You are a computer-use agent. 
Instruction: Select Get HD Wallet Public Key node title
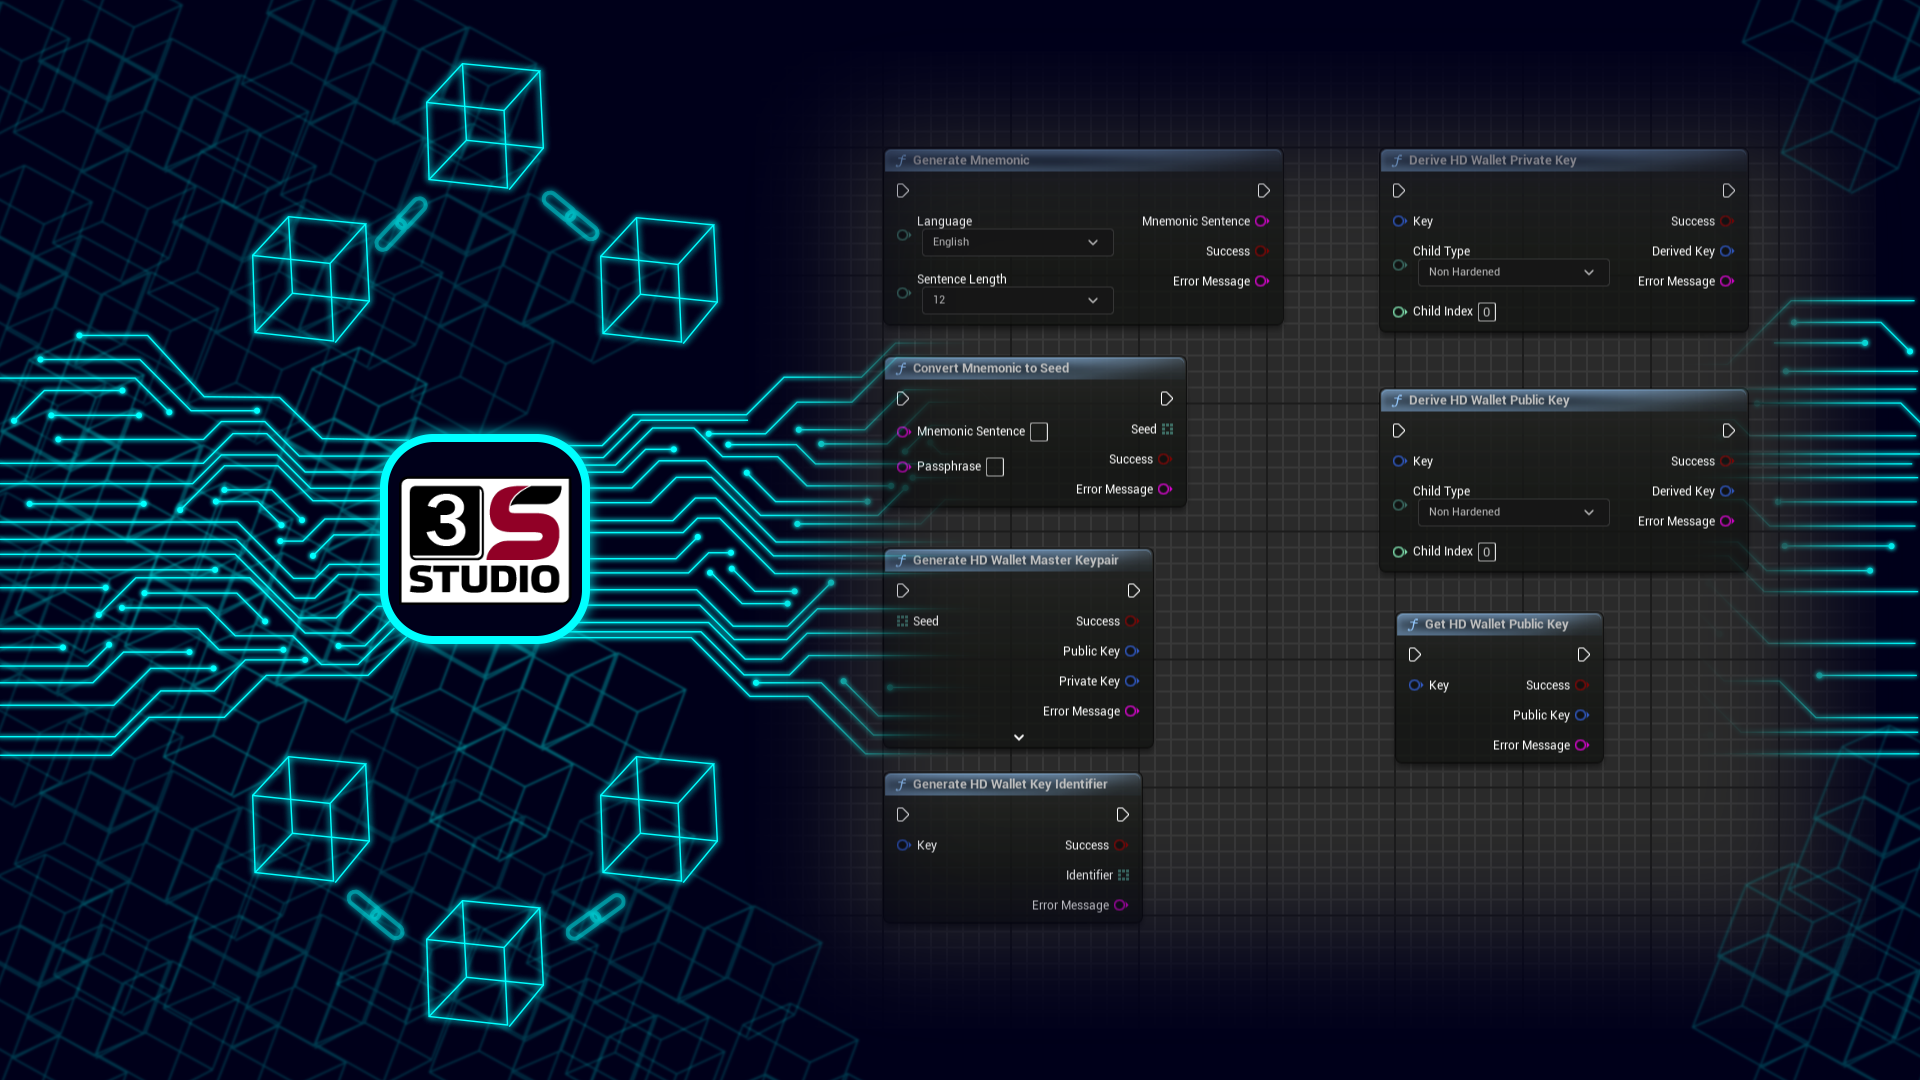tap(1496, 624)
